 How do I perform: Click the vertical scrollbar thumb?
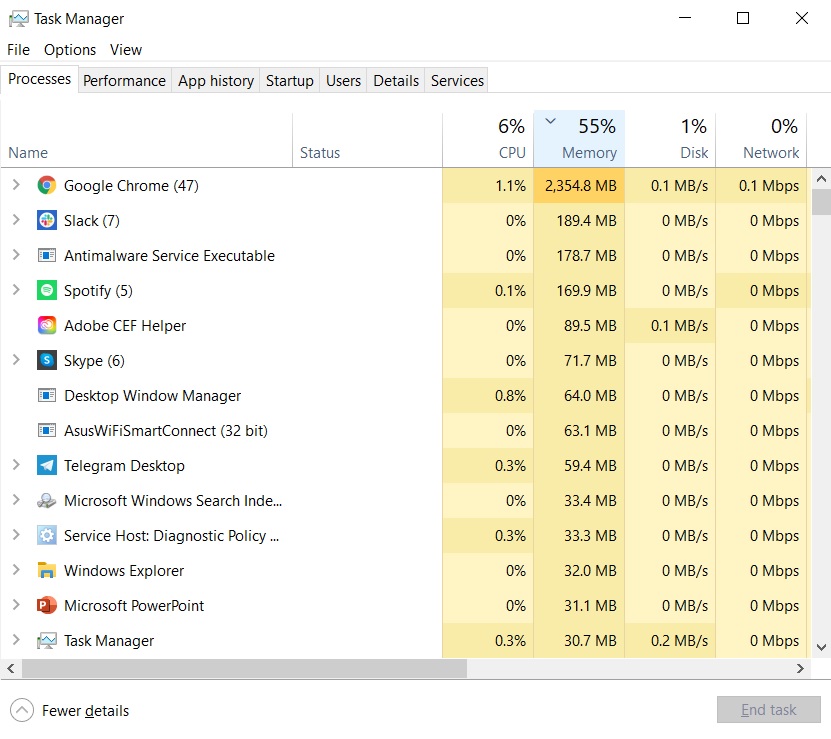(821, 201)
